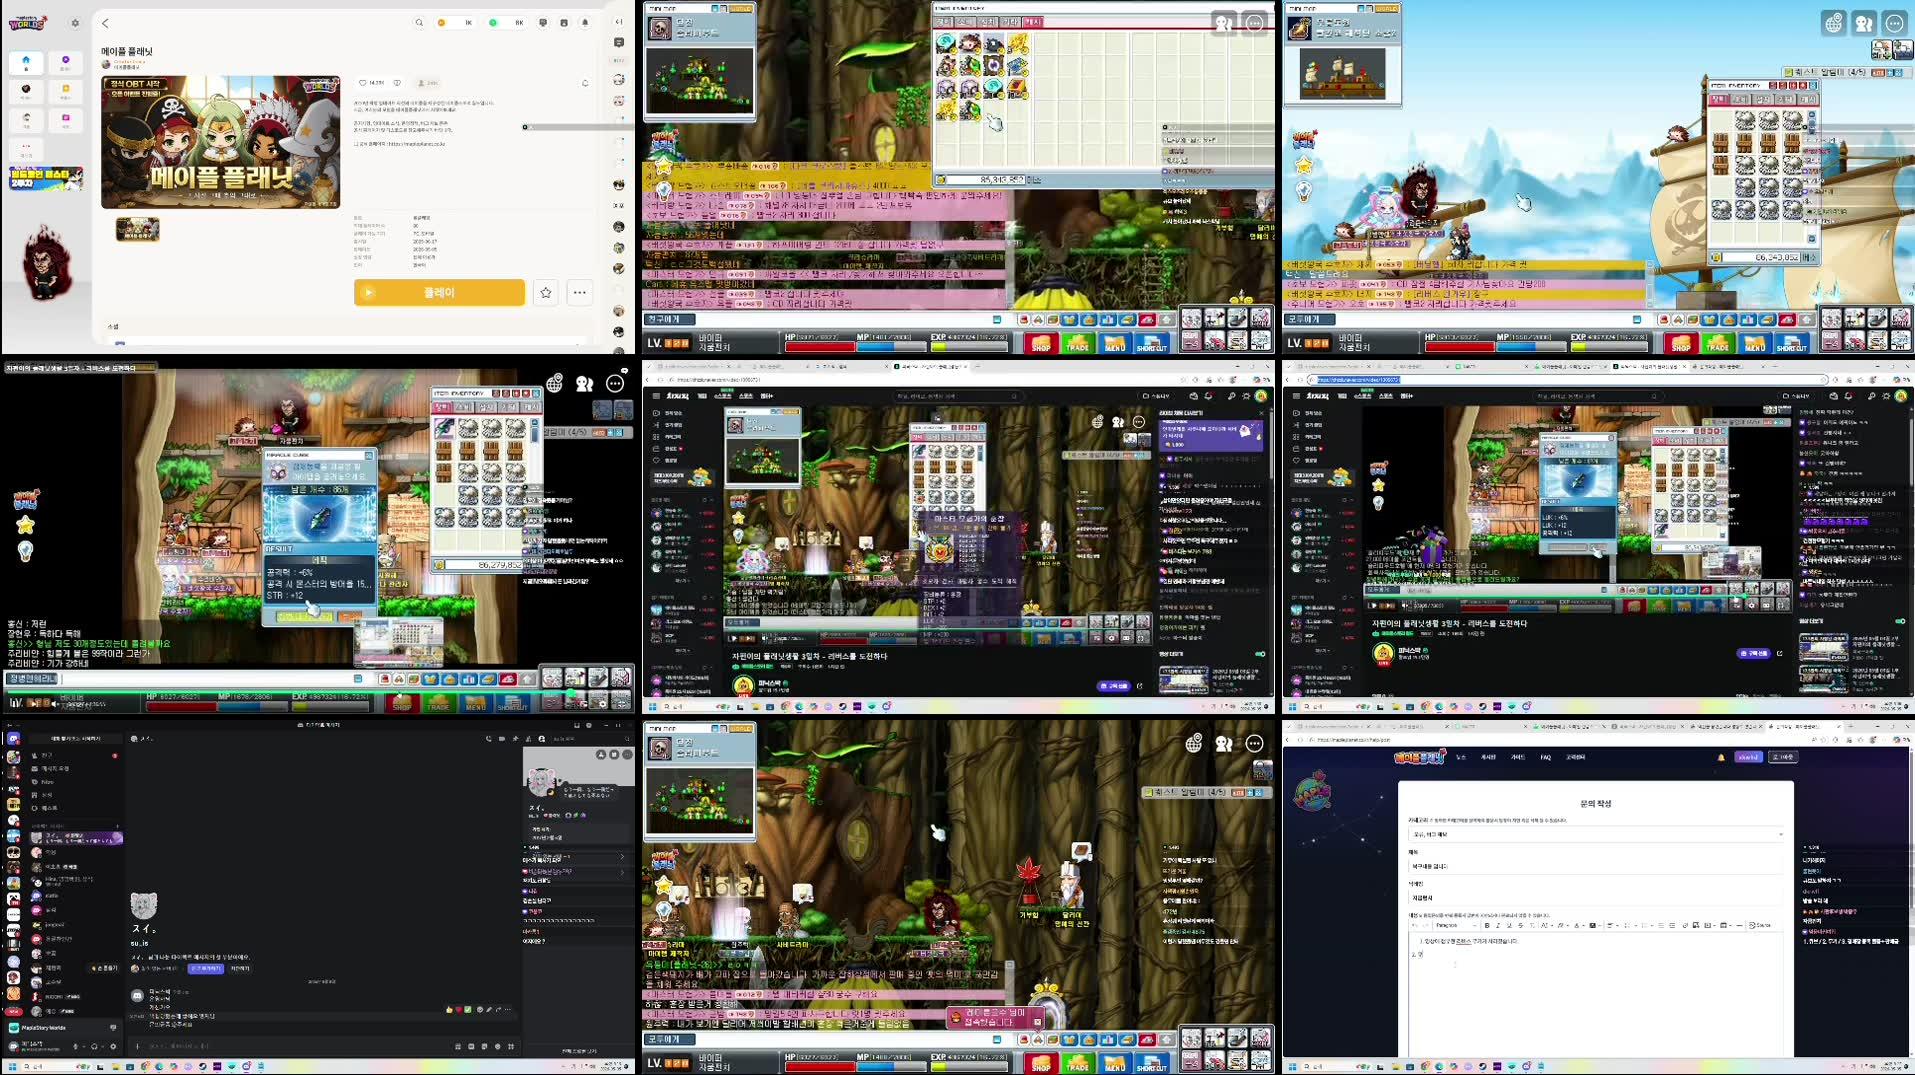Click friends icon in bottom-middle game window

coord(1224,743)
